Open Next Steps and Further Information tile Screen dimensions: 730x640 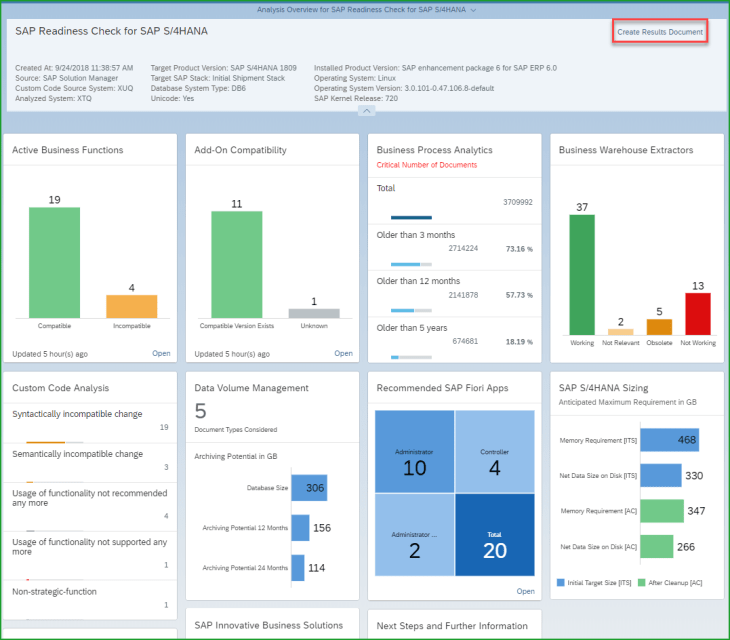click(x=454, y=625)
